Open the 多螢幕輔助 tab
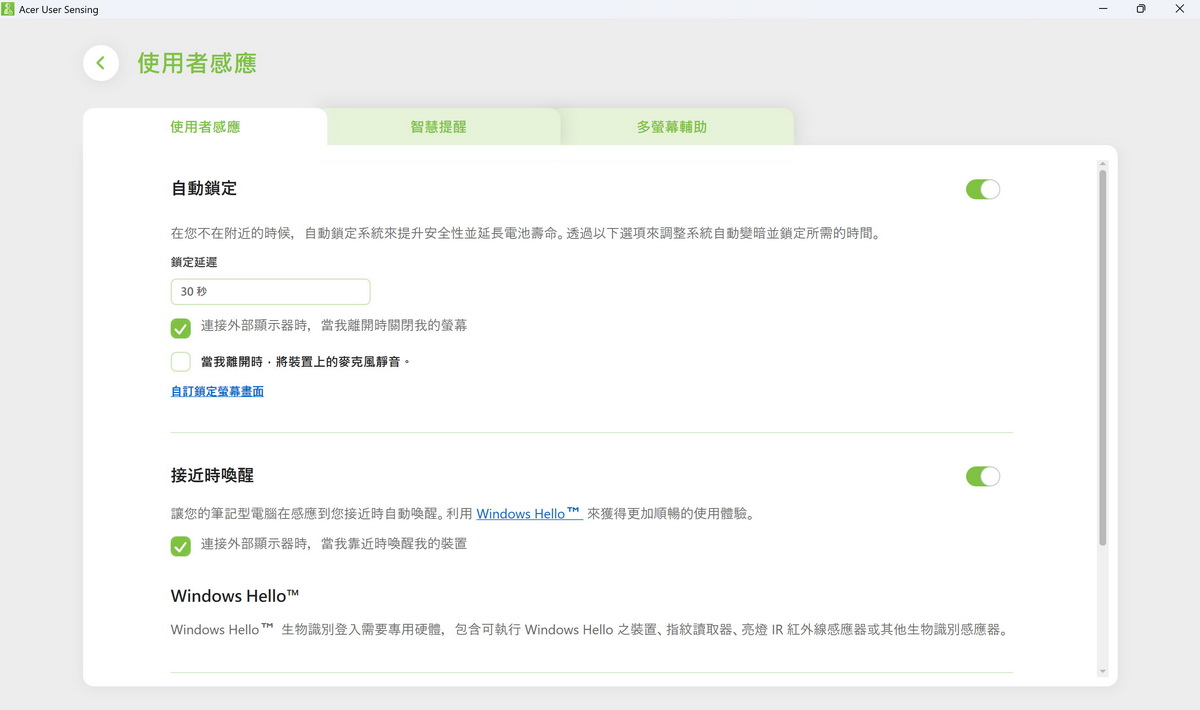This screenshot has height=710, width=1200. (x=672, y=127)
